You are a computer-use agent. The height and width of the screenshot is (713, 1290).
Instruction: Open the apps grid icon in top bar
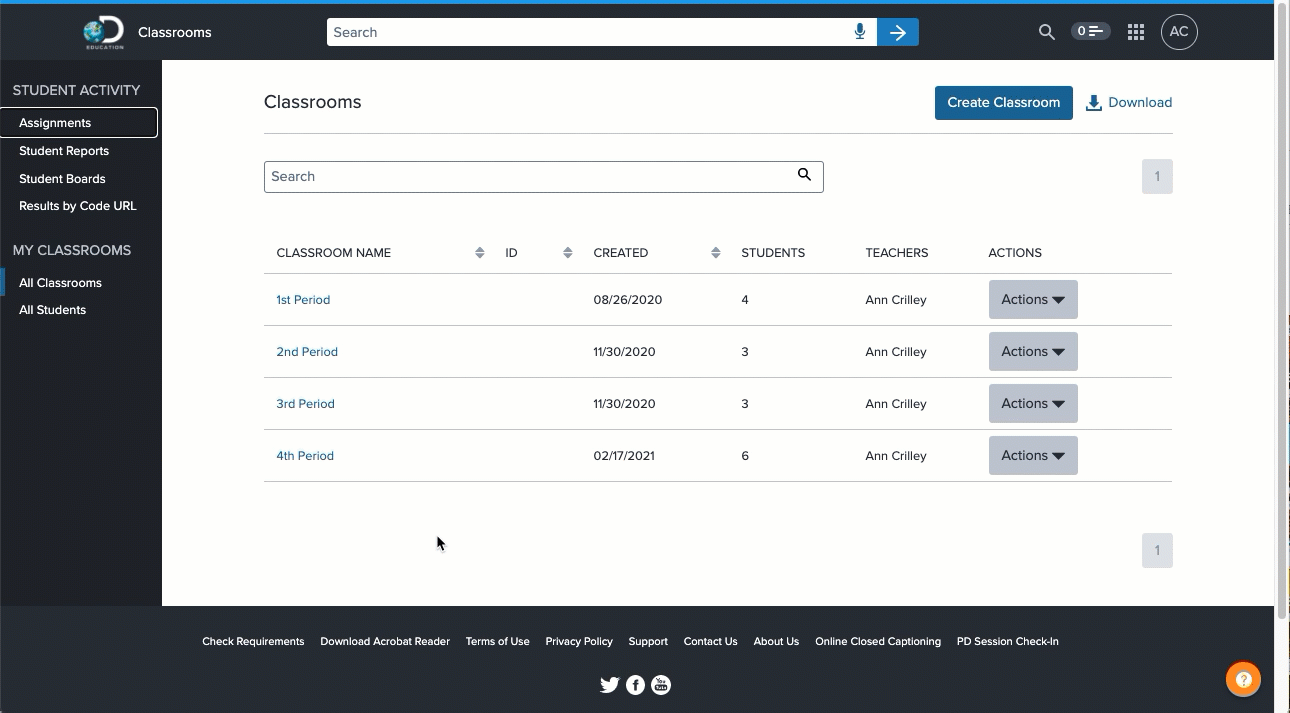pos(1136,32)
